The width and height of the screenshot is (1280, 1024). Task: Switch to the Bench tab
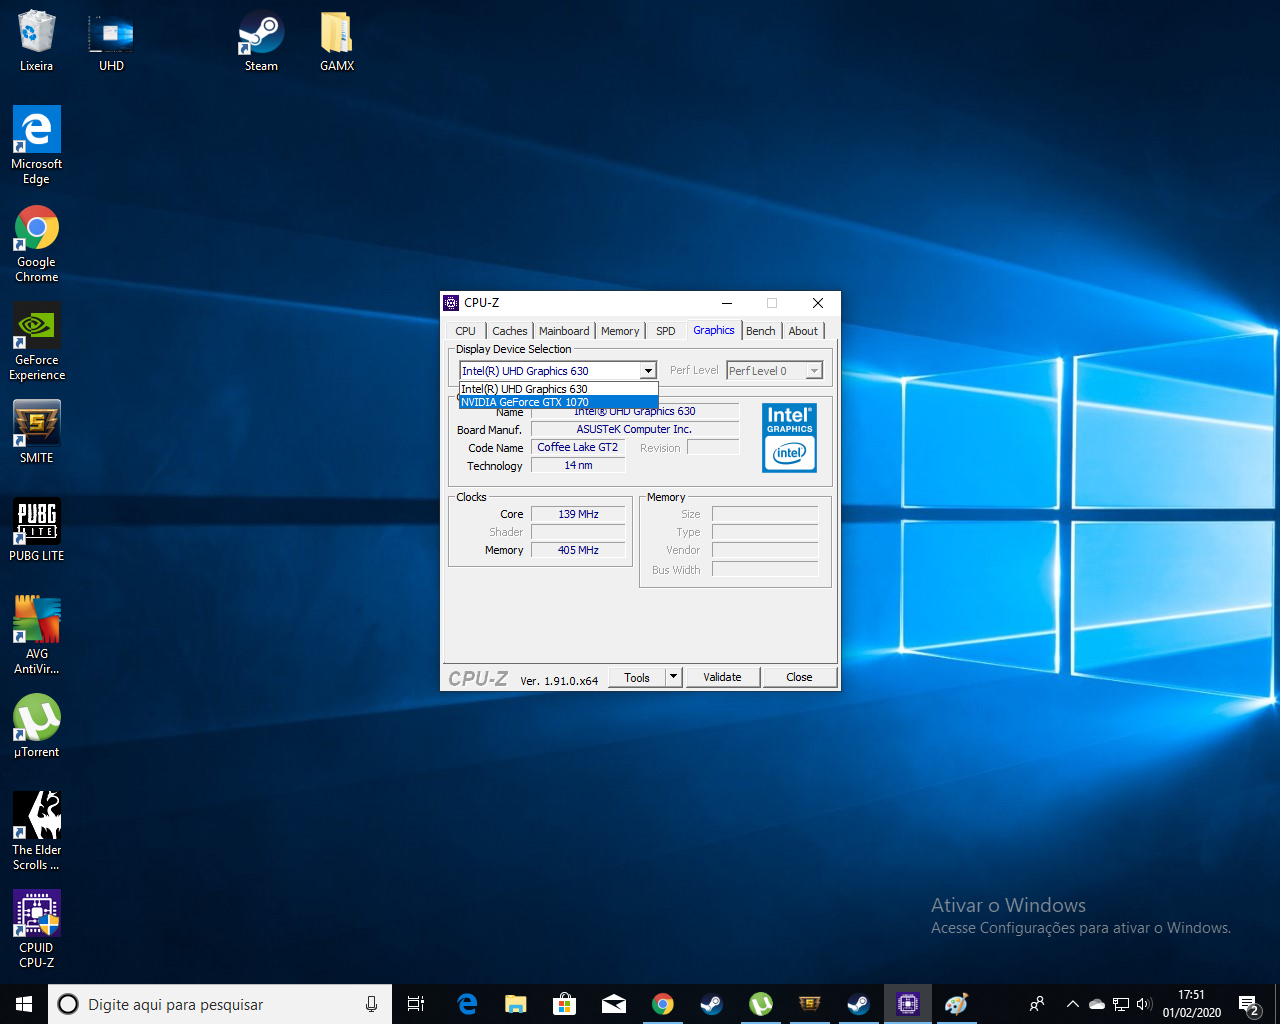760,331
